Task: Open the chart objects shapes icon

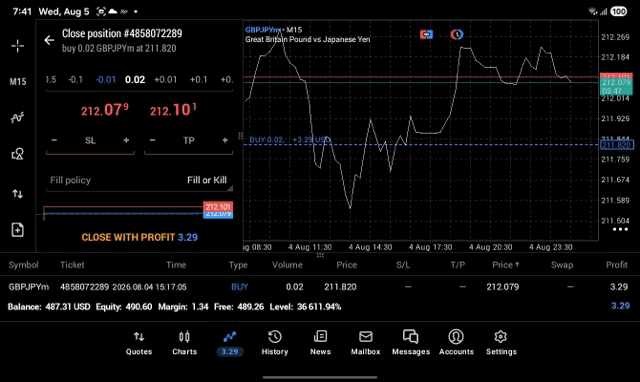Action: point(18,154)
